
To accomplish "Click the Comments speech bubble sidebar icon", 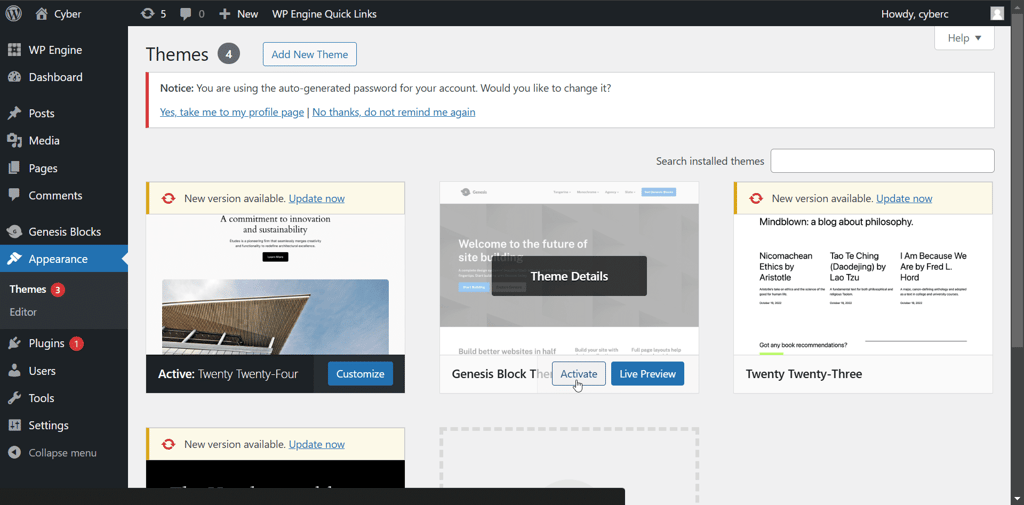I will [14, 195].
